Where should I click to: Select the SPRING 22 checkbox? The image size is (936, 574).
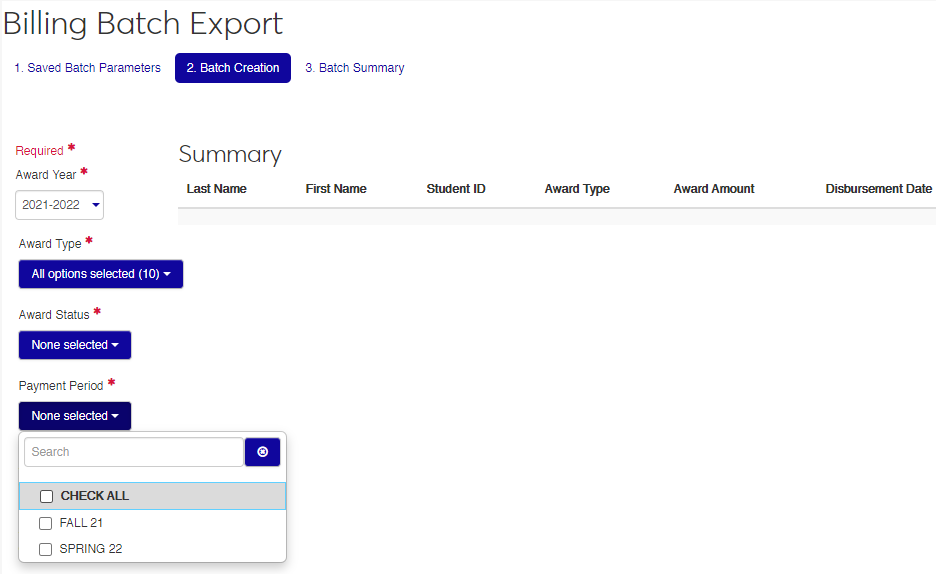coord(45,549)
